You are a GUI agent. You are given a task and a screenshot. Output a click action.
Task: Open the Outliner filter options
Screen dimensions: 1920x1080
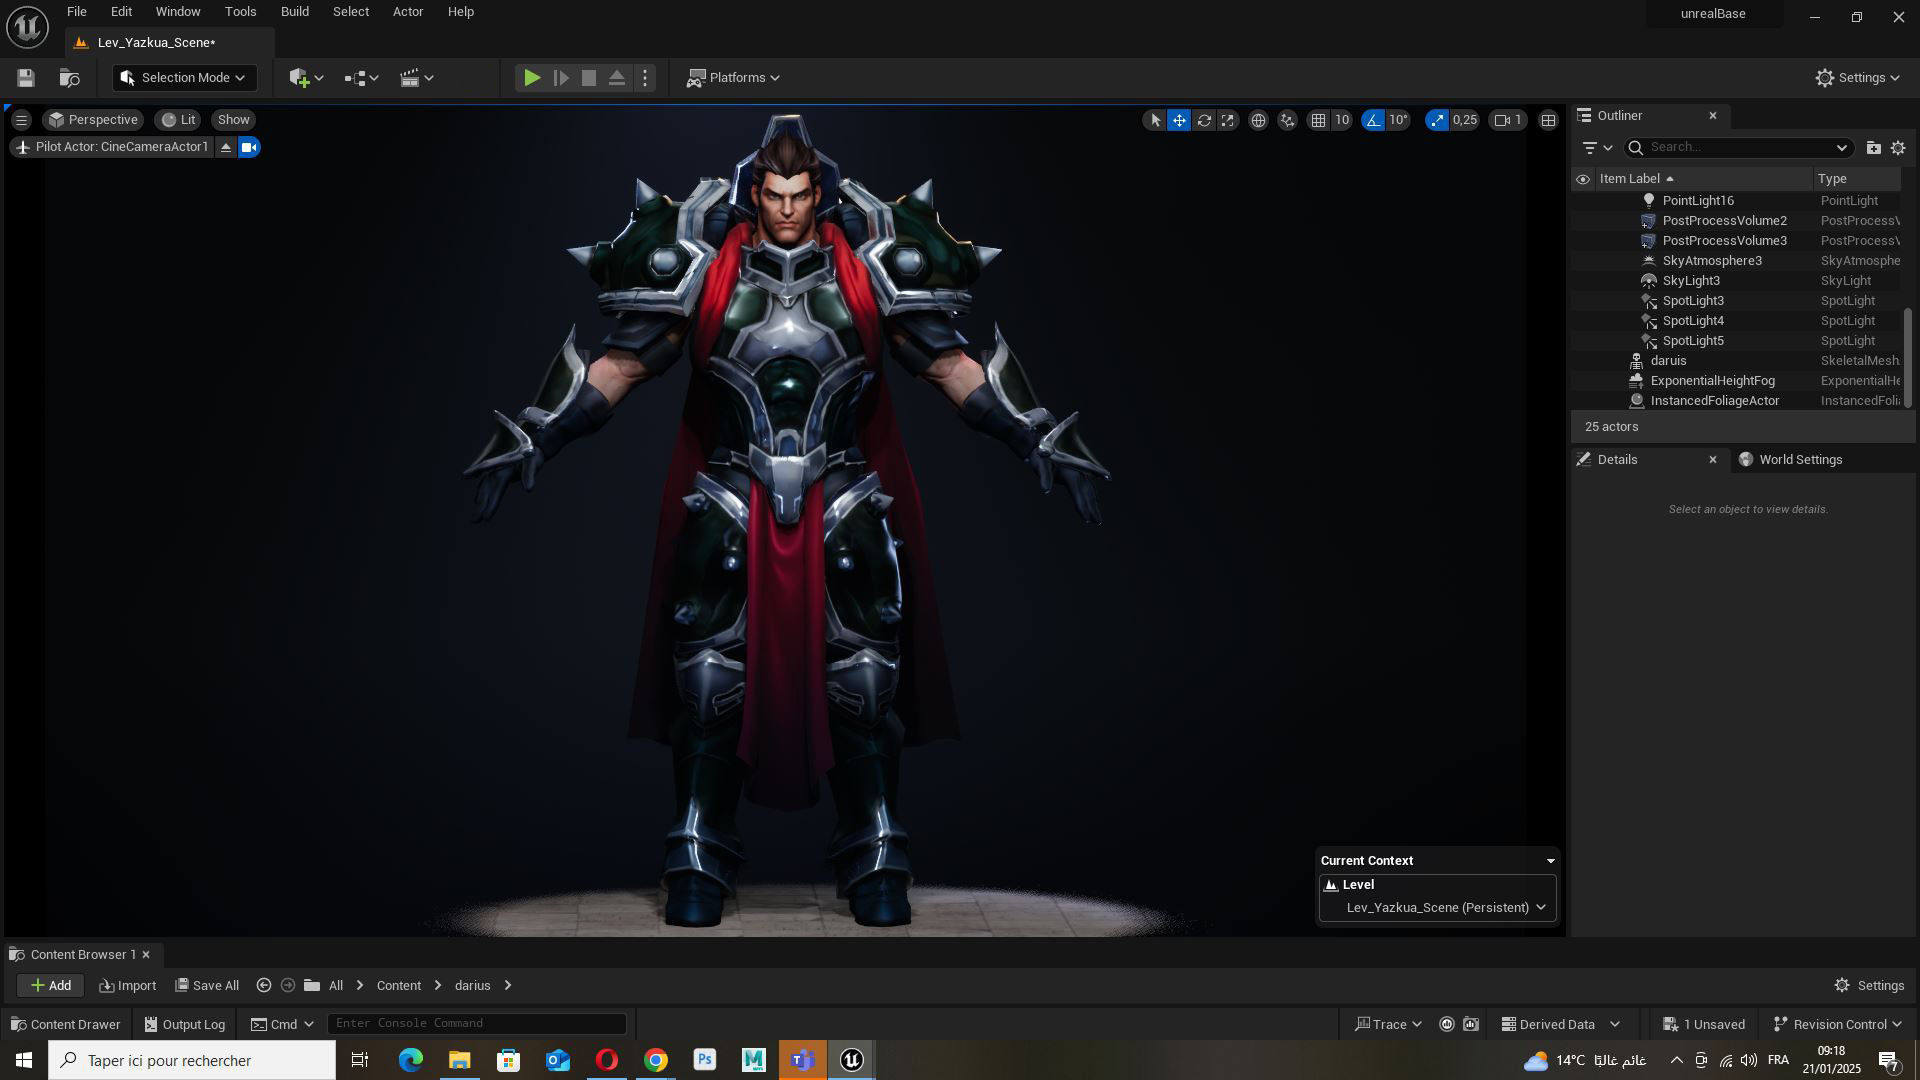[1597, 148]
